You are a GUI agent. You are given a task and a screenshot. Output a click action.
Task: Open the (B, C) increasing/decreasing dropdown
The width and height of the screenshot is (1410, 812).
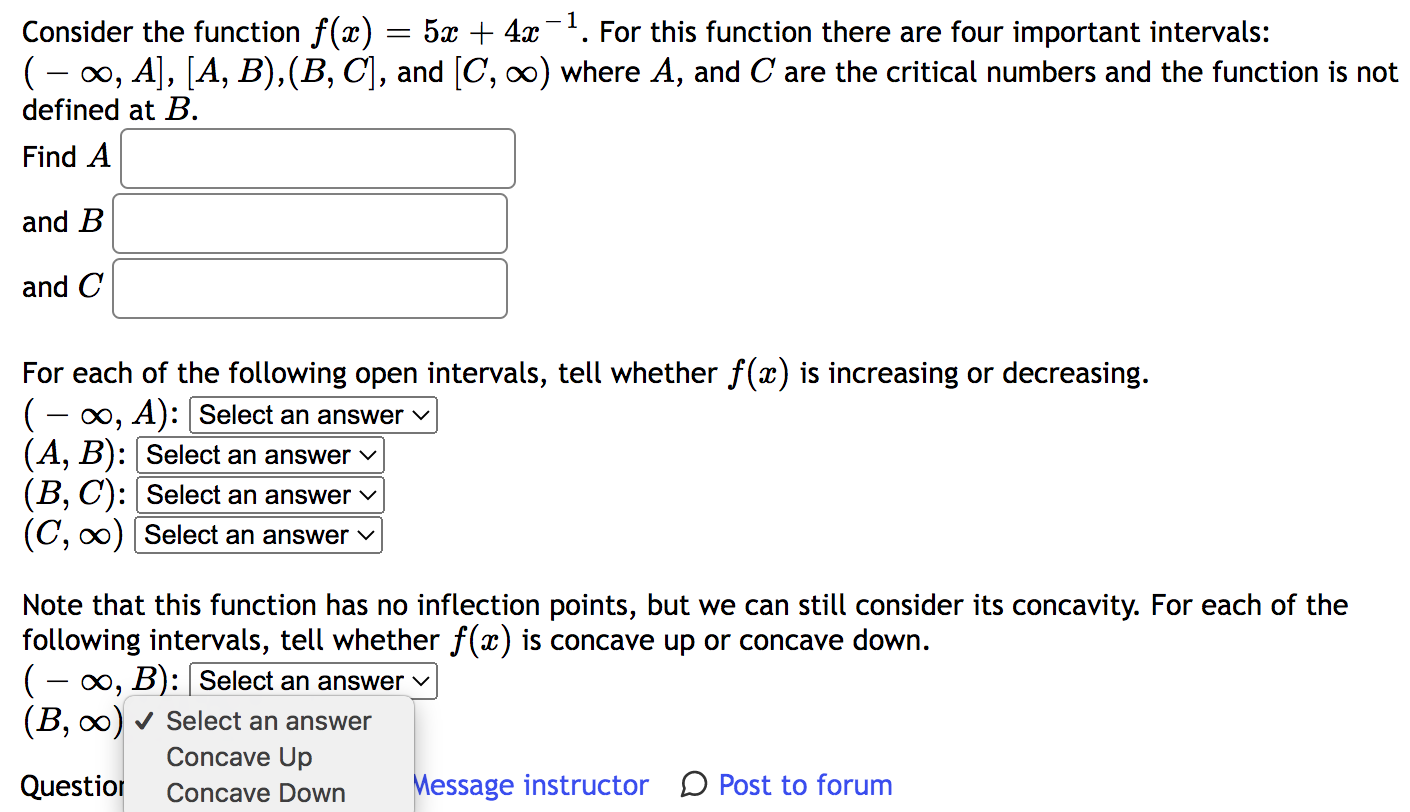(x=259, y=494)
